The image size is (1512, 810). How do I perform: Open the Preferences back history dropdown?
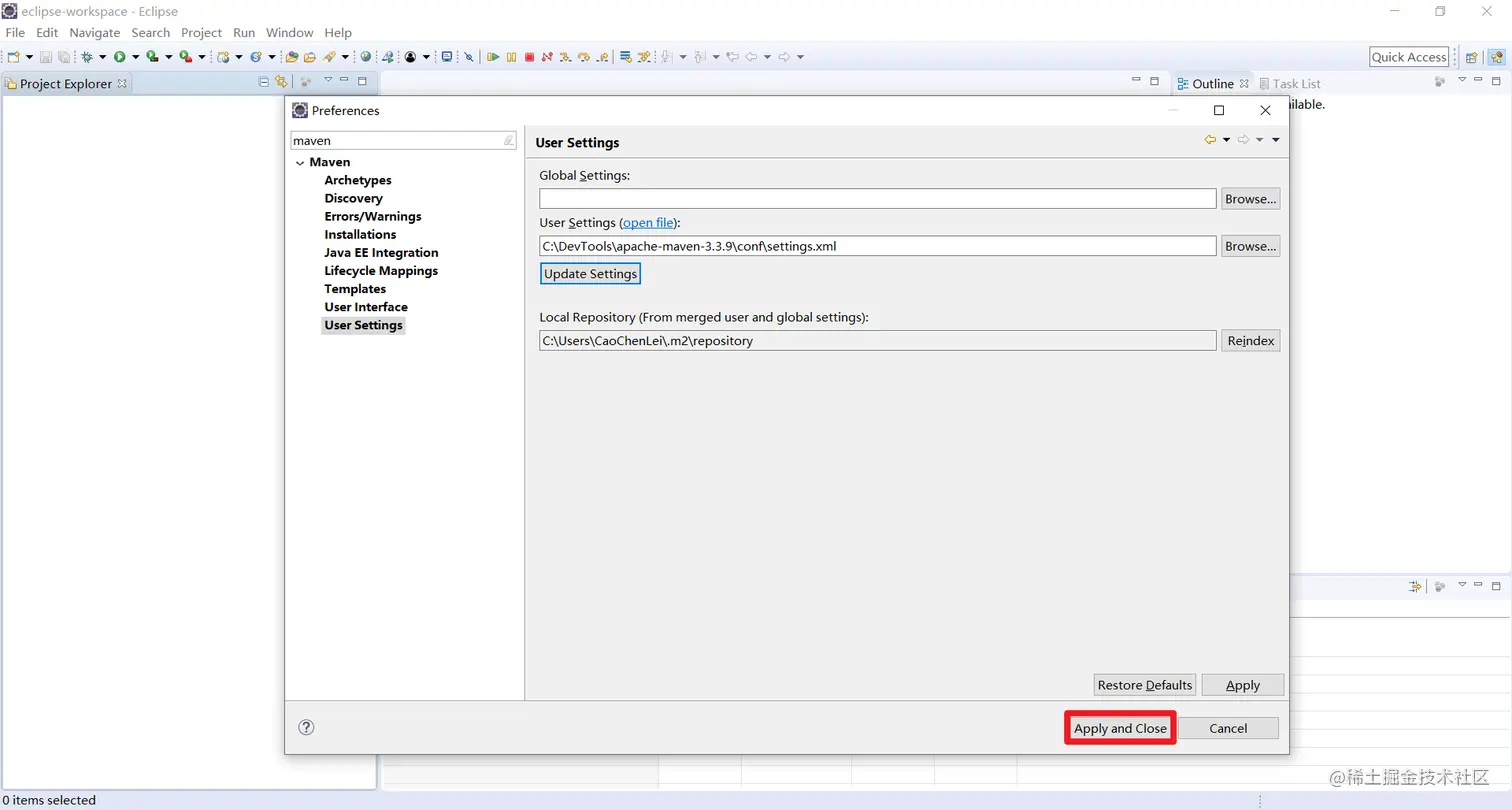tap(1226, 140)
